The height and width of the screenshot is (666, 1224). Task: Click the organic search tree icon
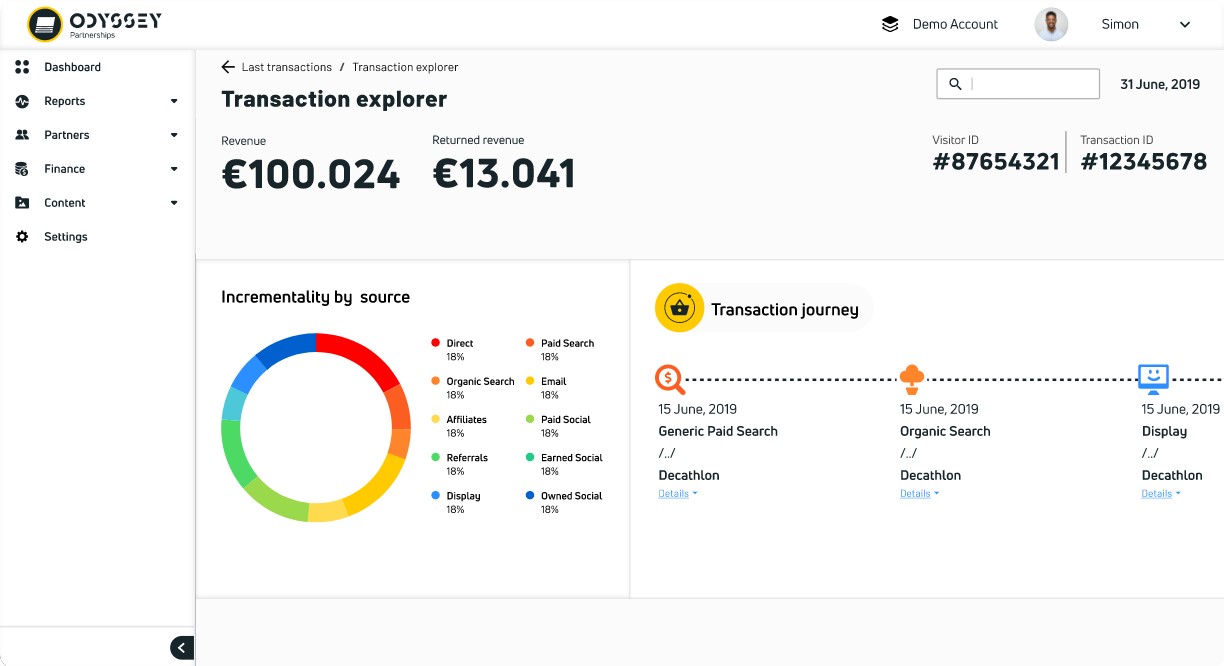[x=911, y=378]
